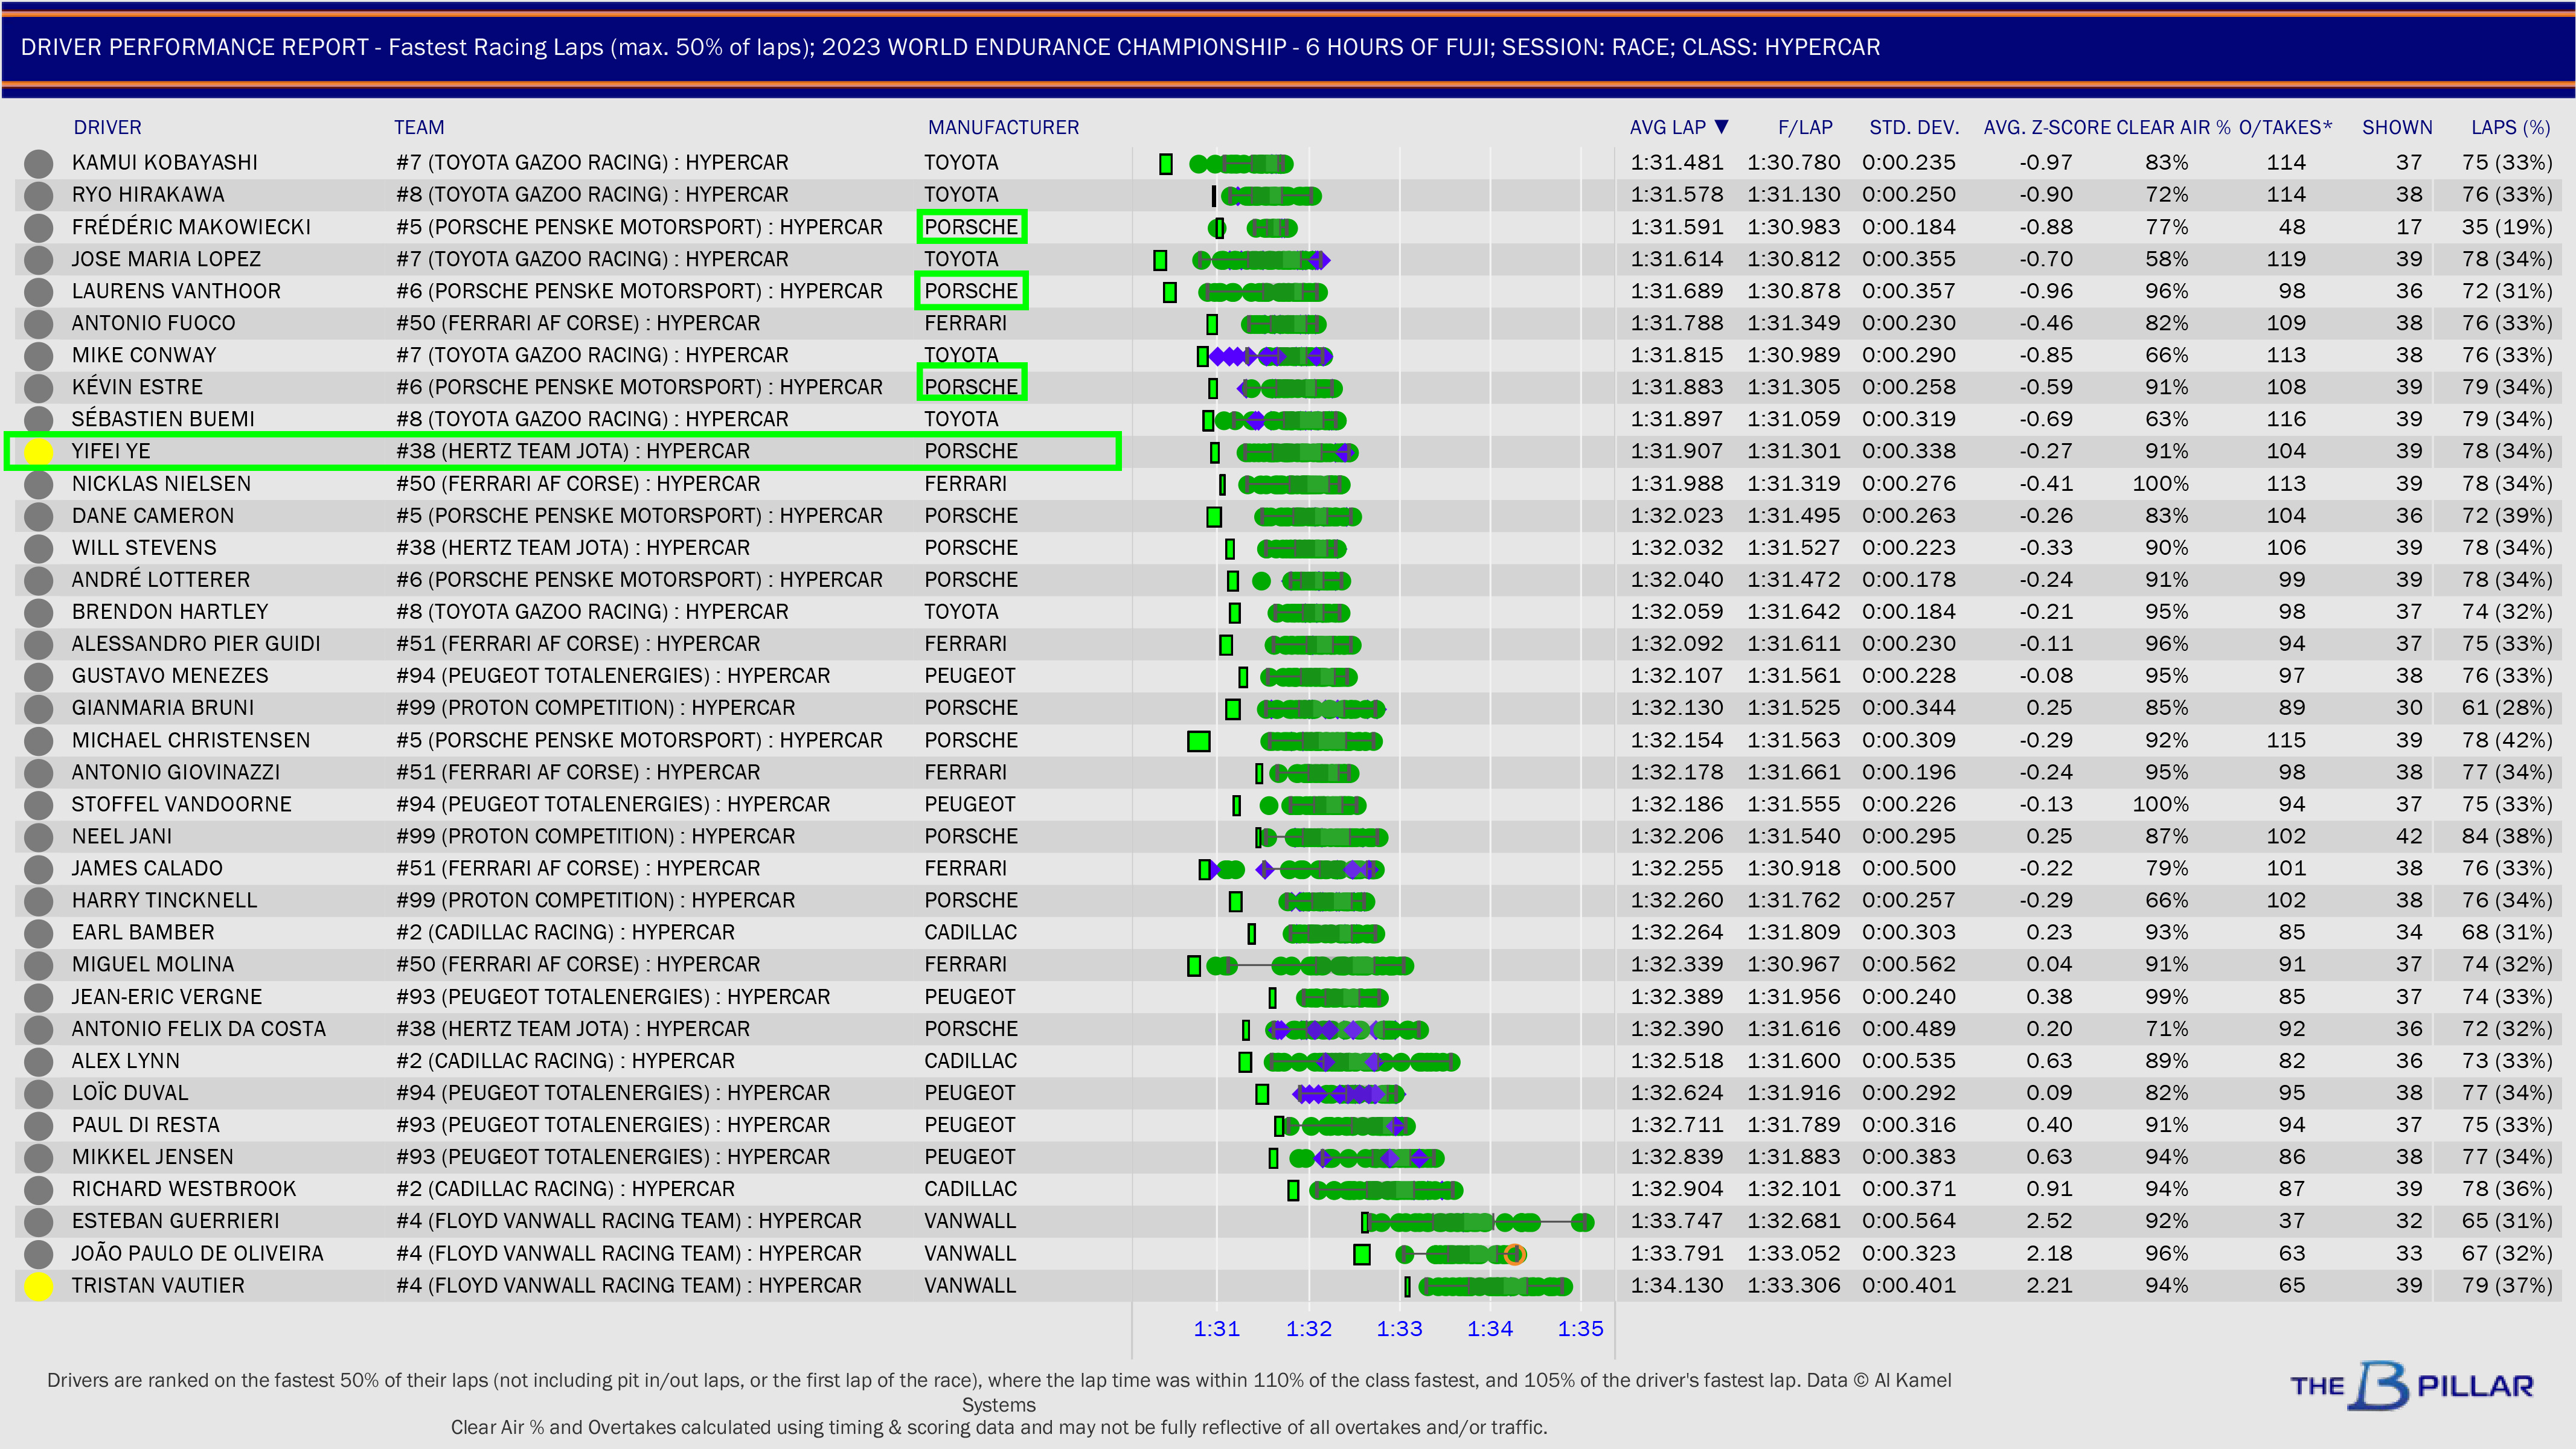Toggle the yellow circle beside Yifei Ye
The width and height of the screenshot is (2576, 1449).
click(38, 452)
